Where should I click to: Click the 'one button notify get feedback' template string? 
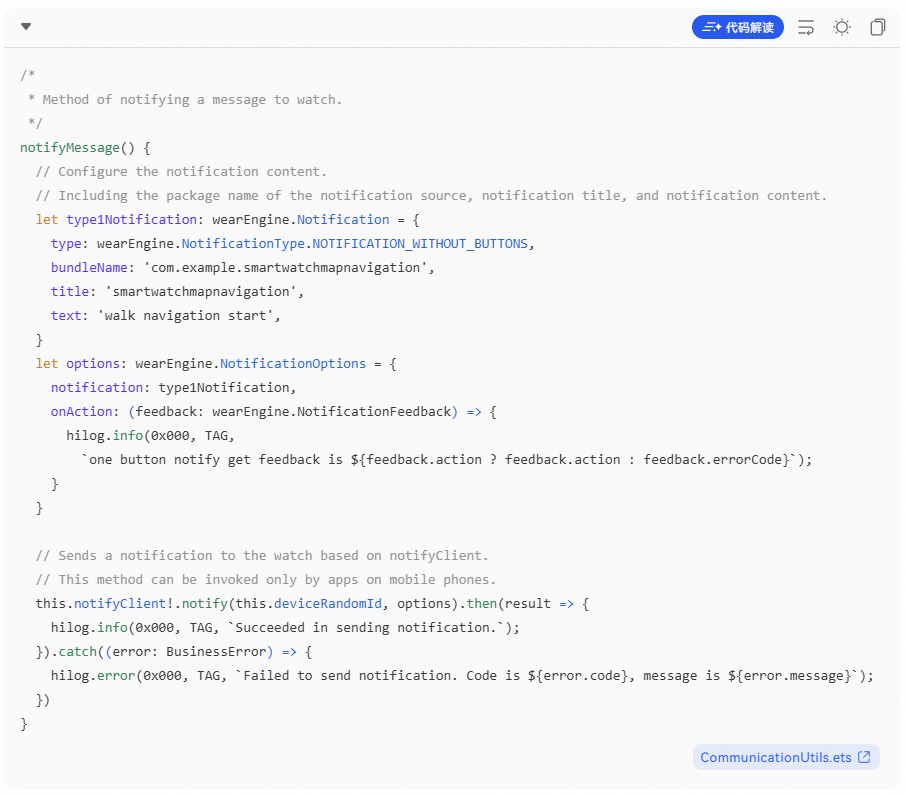coord(440,459)
